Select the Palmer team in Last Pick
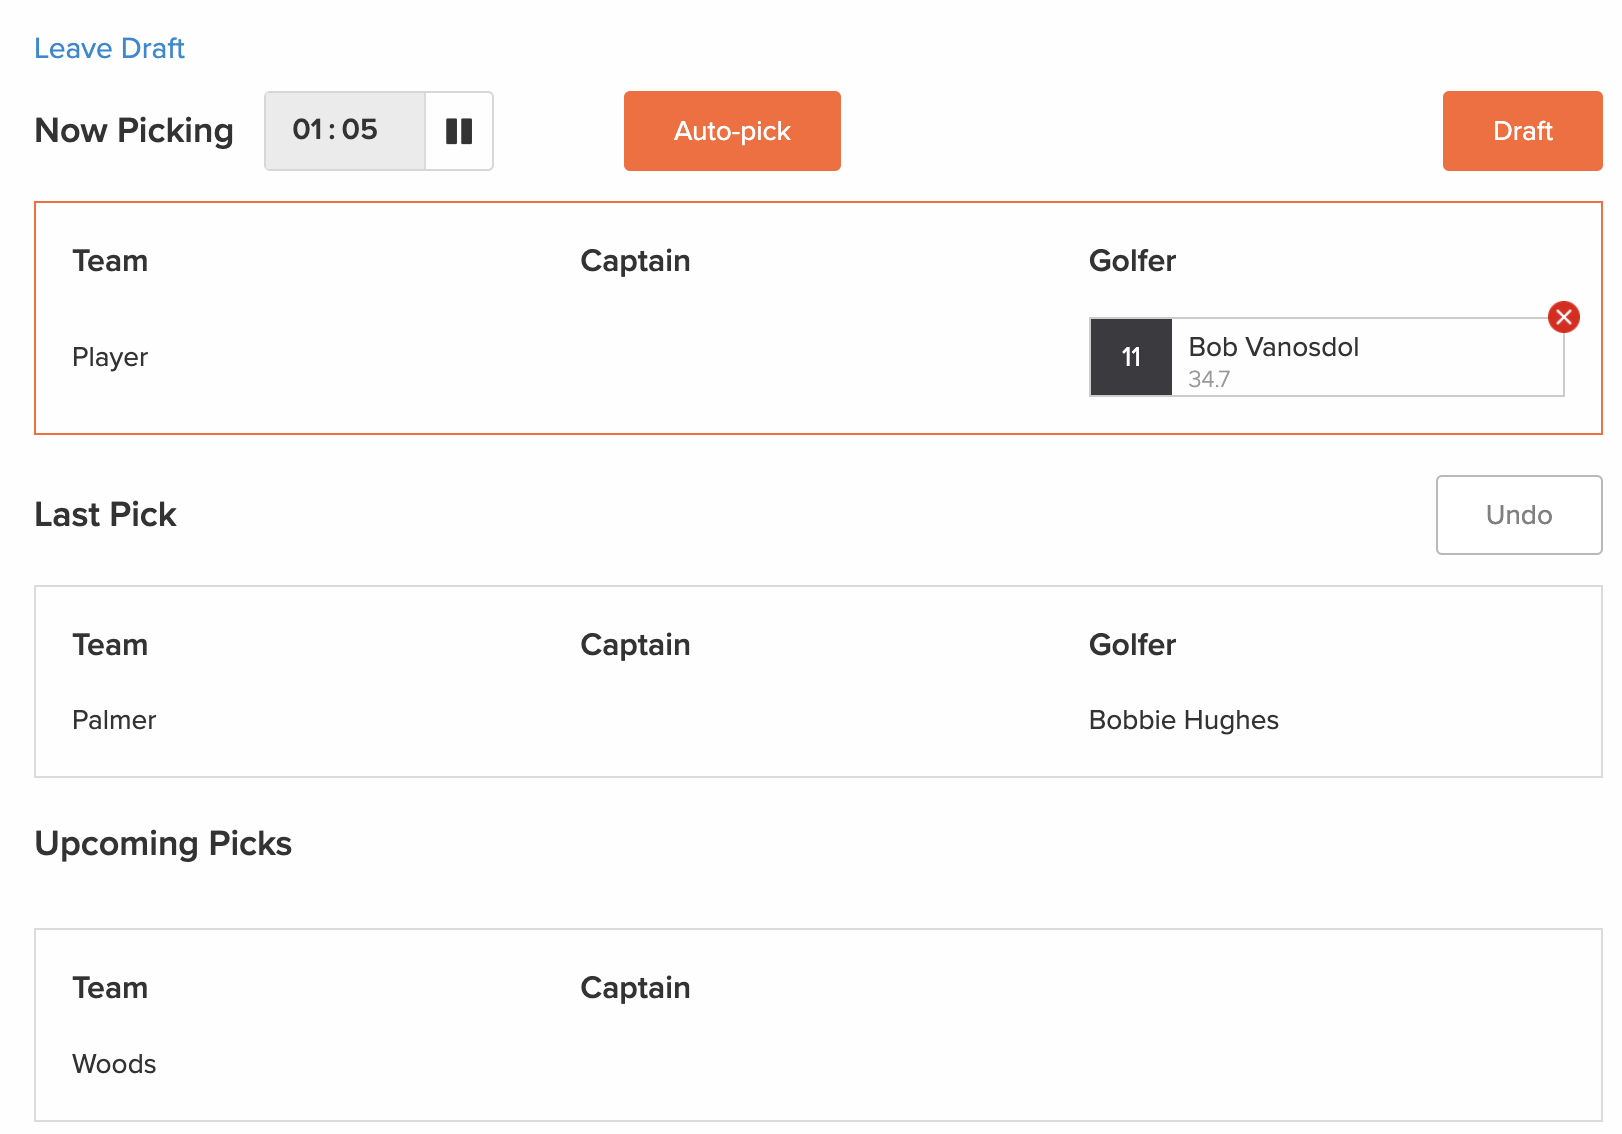The width and height of the screenshot is (1622, 1134). (114, 720)
